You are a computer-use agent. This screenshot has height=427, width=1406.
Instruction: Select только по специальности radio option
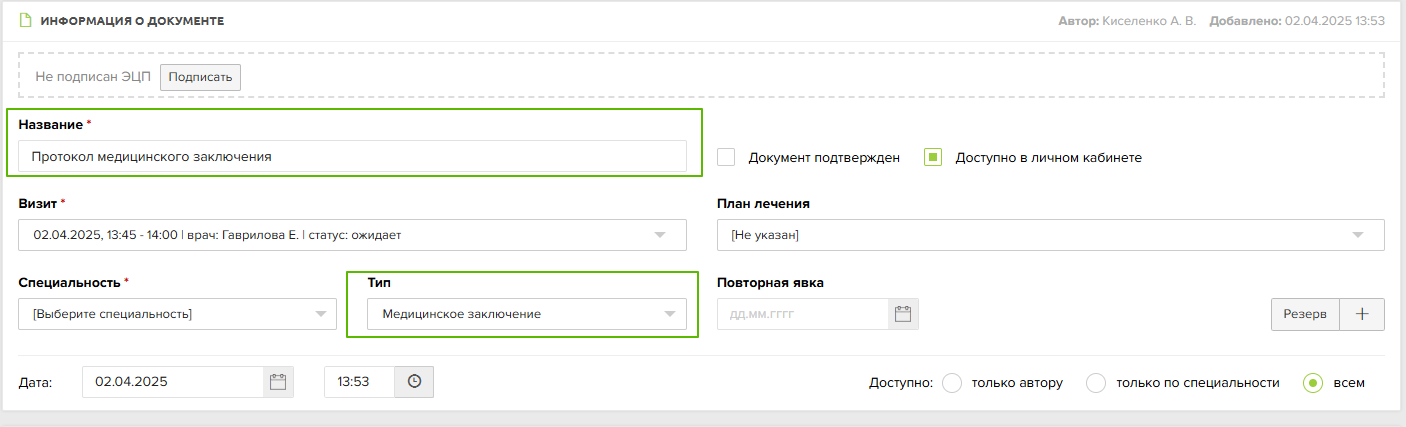pyautogui.click(x=1096, y=382)
